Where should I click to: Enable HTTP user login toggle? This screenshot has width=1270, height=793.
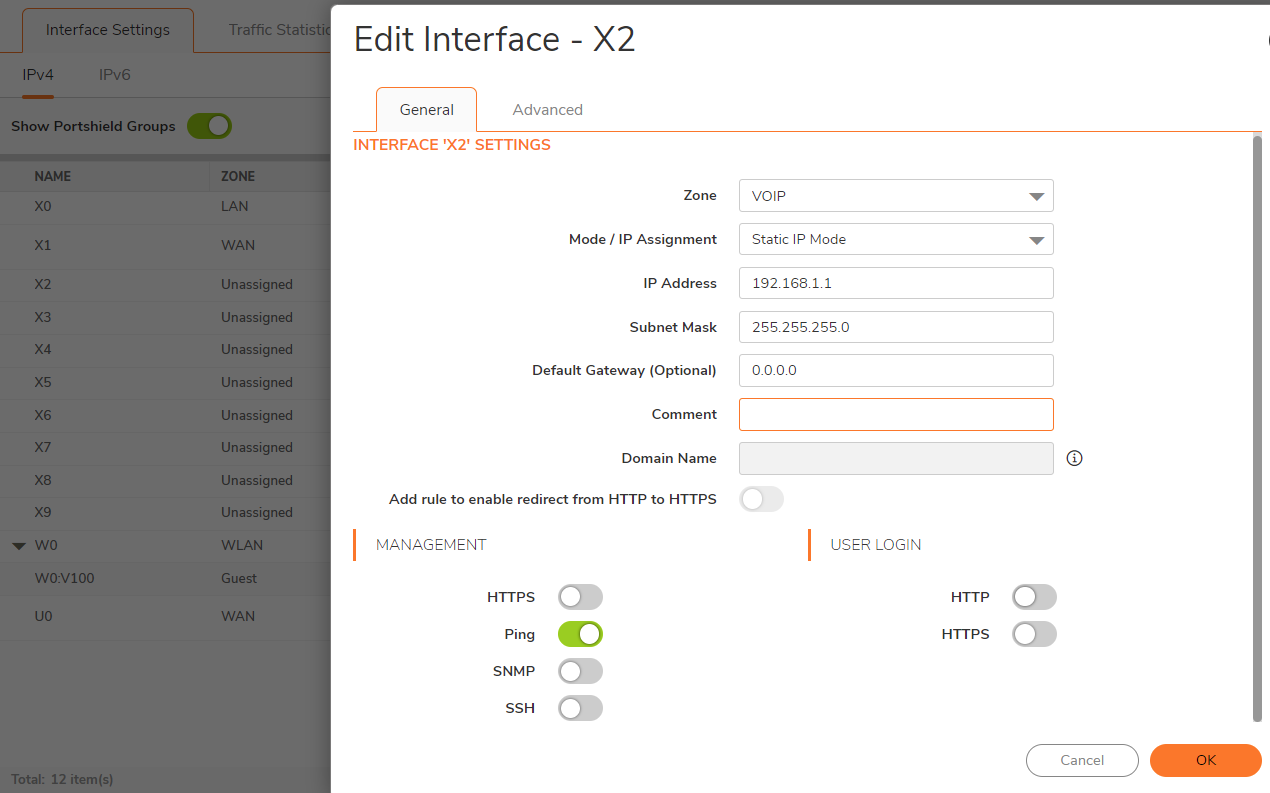coord(1034,597)
